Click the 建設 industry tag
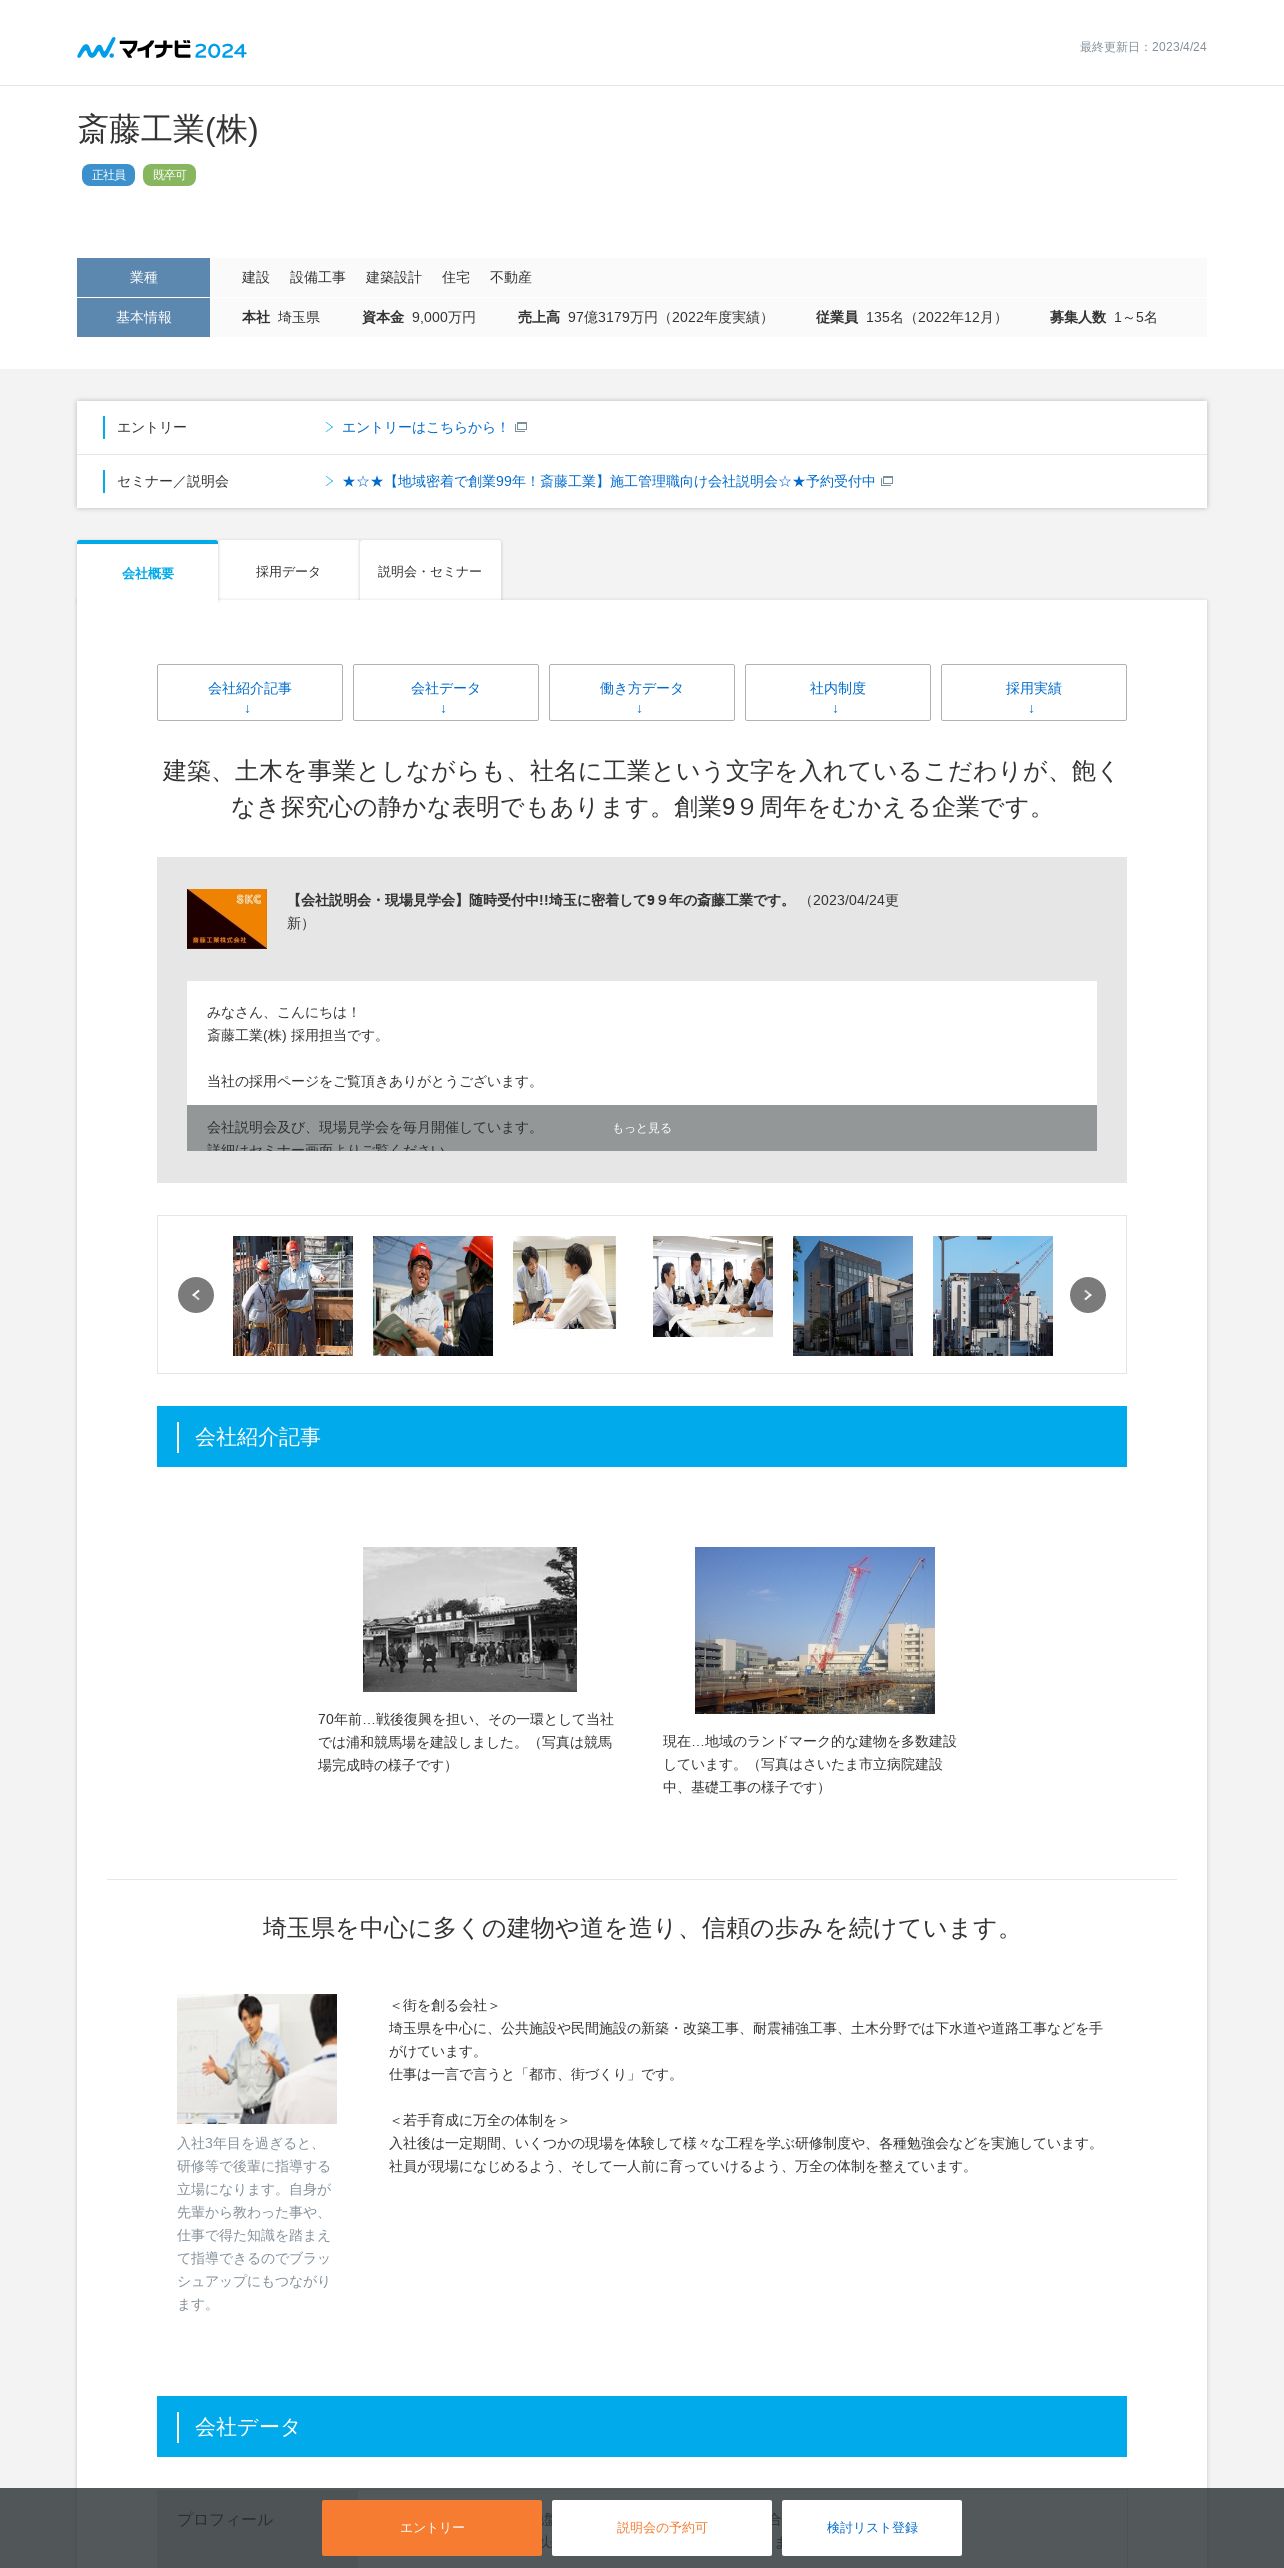The image size is (1284, 2568). point(256,277)
